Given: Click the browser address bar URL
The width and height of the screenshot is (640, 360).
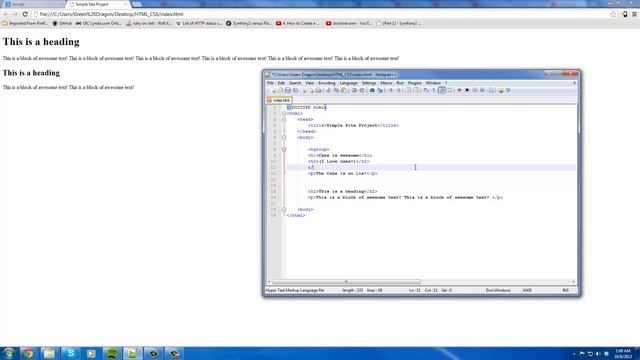Looking at the screenshot, I should click(111, 14).
